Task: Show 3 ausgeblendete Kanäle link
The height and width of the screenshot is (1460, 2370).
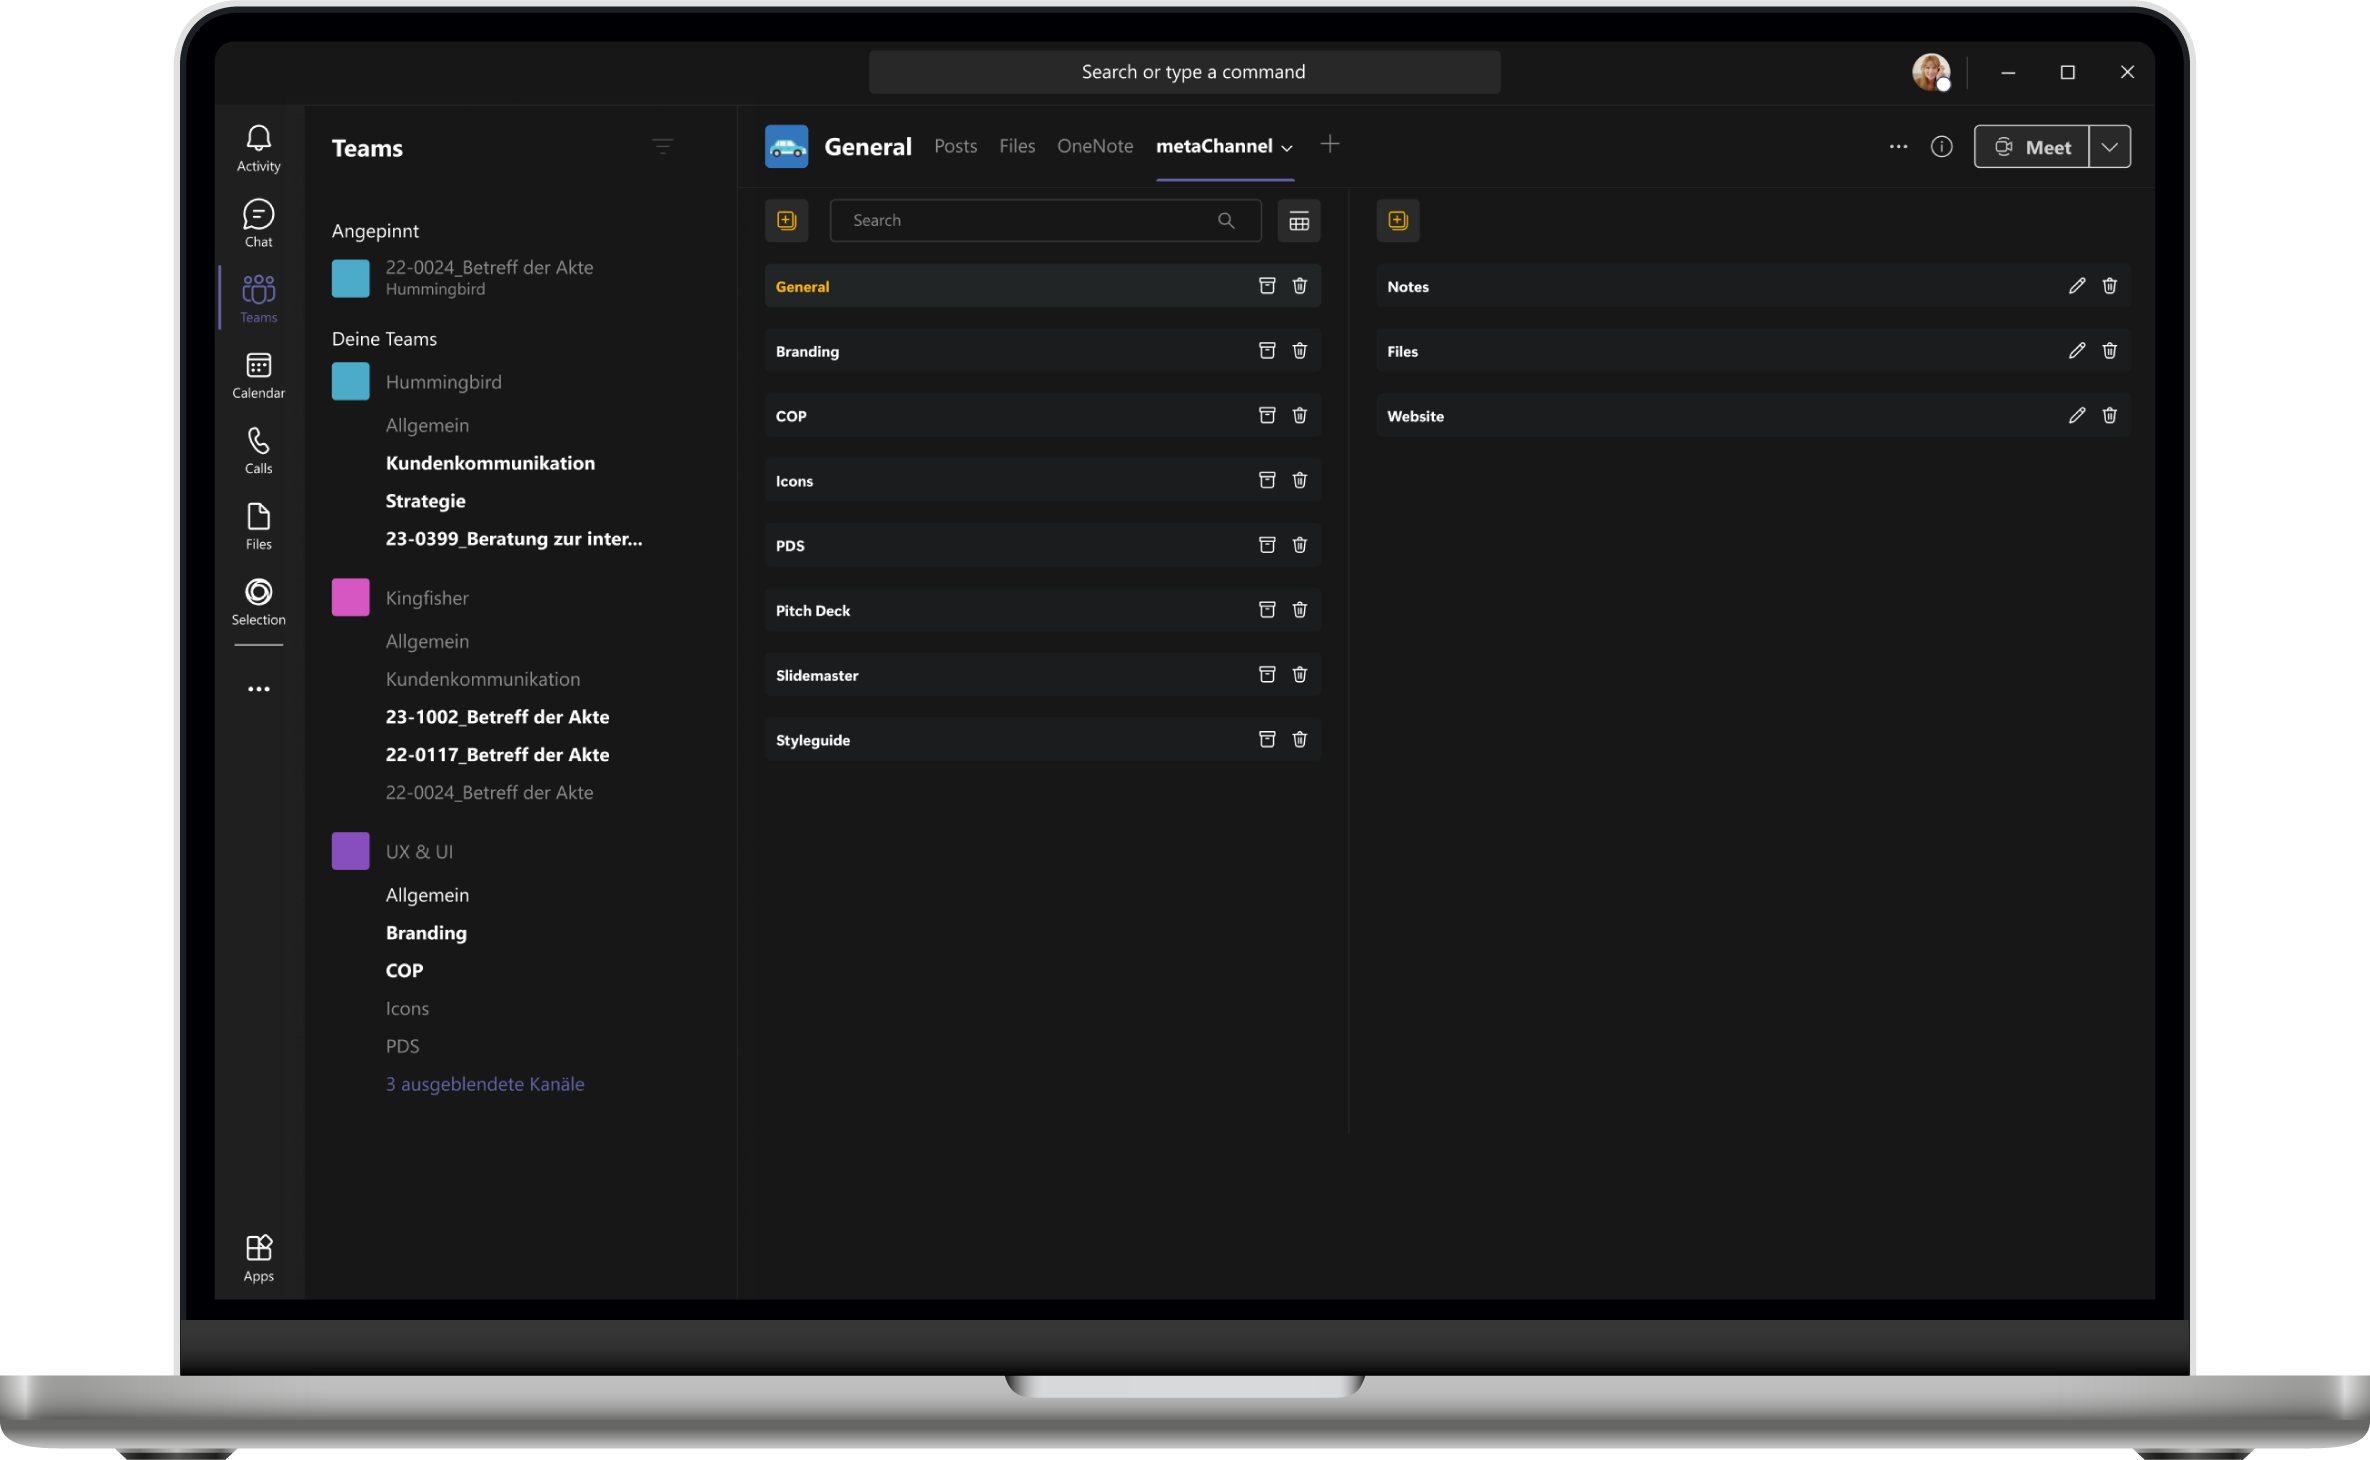Action: (x=485, y=1084)
